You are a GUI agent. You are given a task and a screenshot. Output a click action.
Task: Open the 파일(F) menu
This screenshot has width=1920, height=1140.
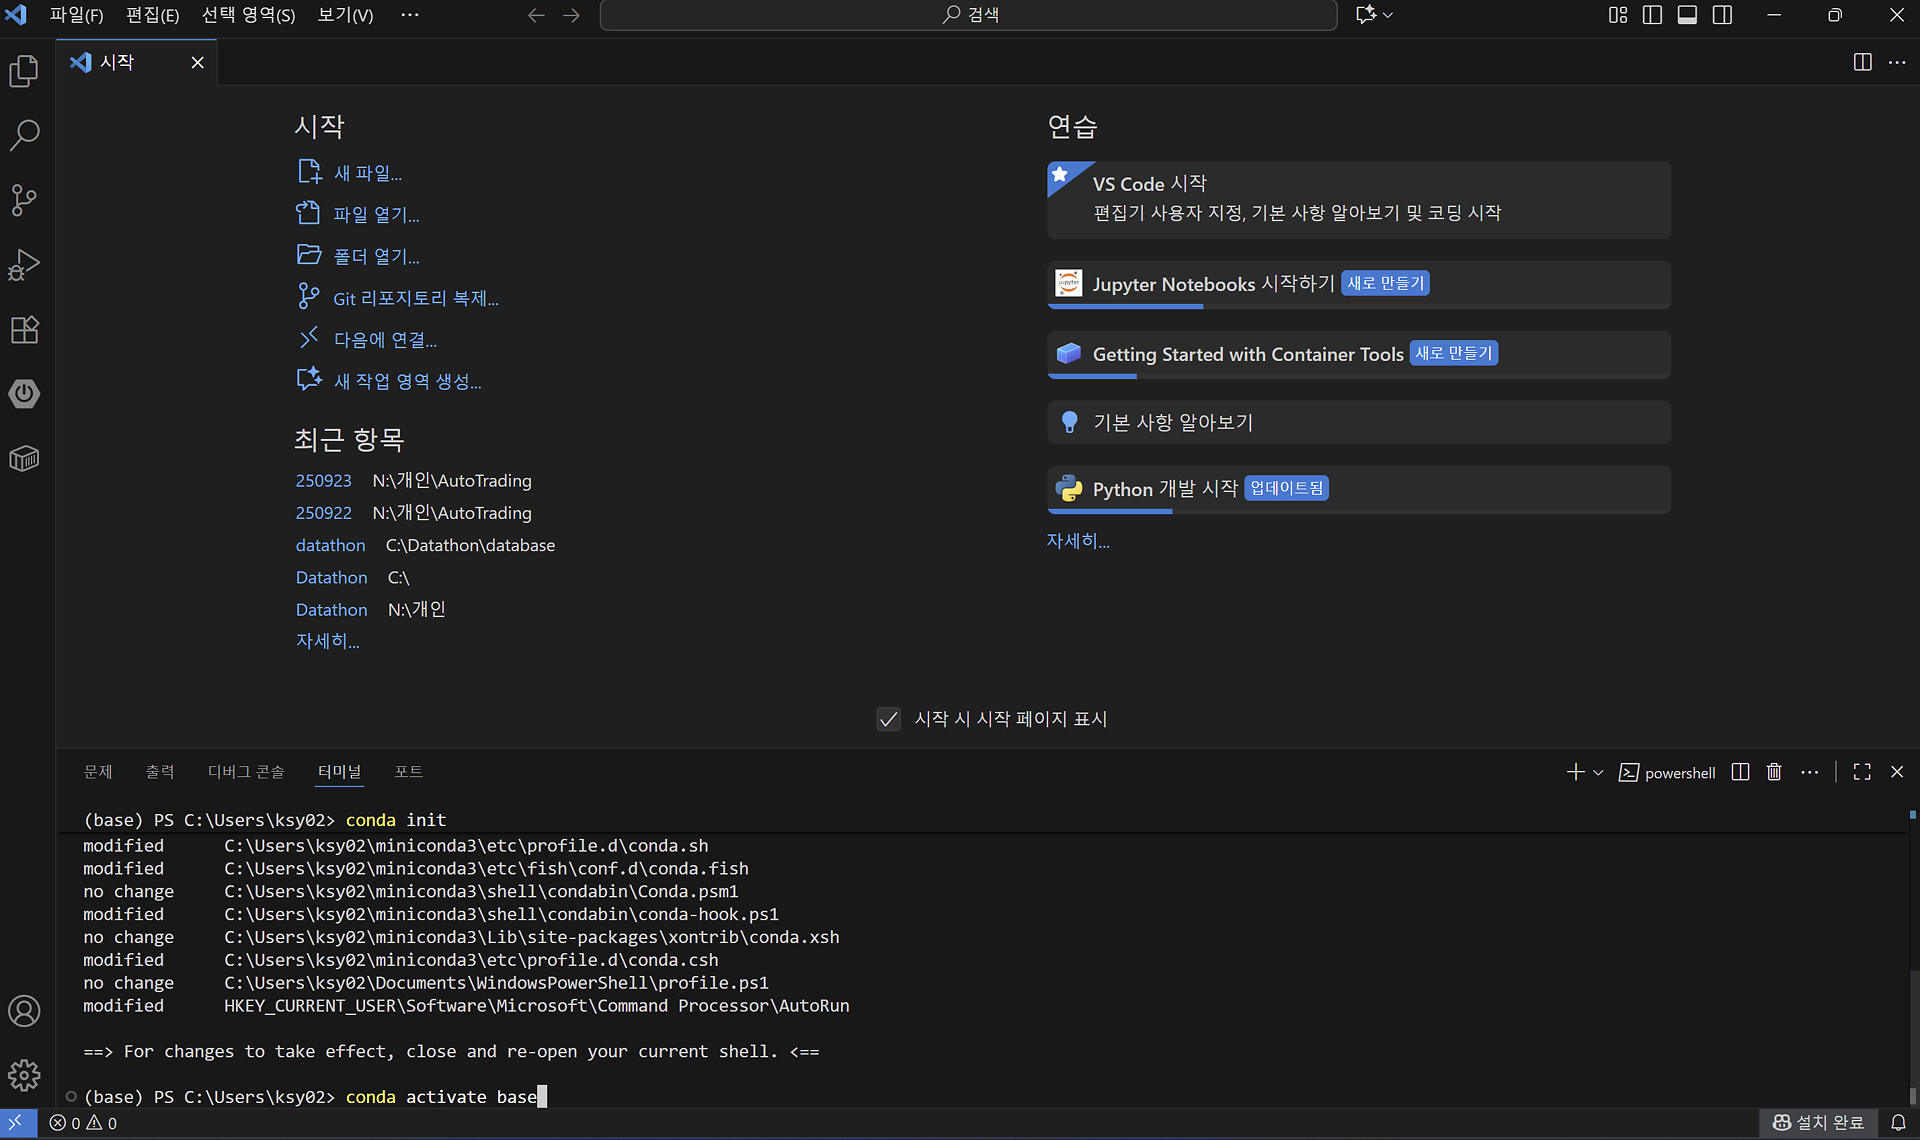(x=76, y=15)
